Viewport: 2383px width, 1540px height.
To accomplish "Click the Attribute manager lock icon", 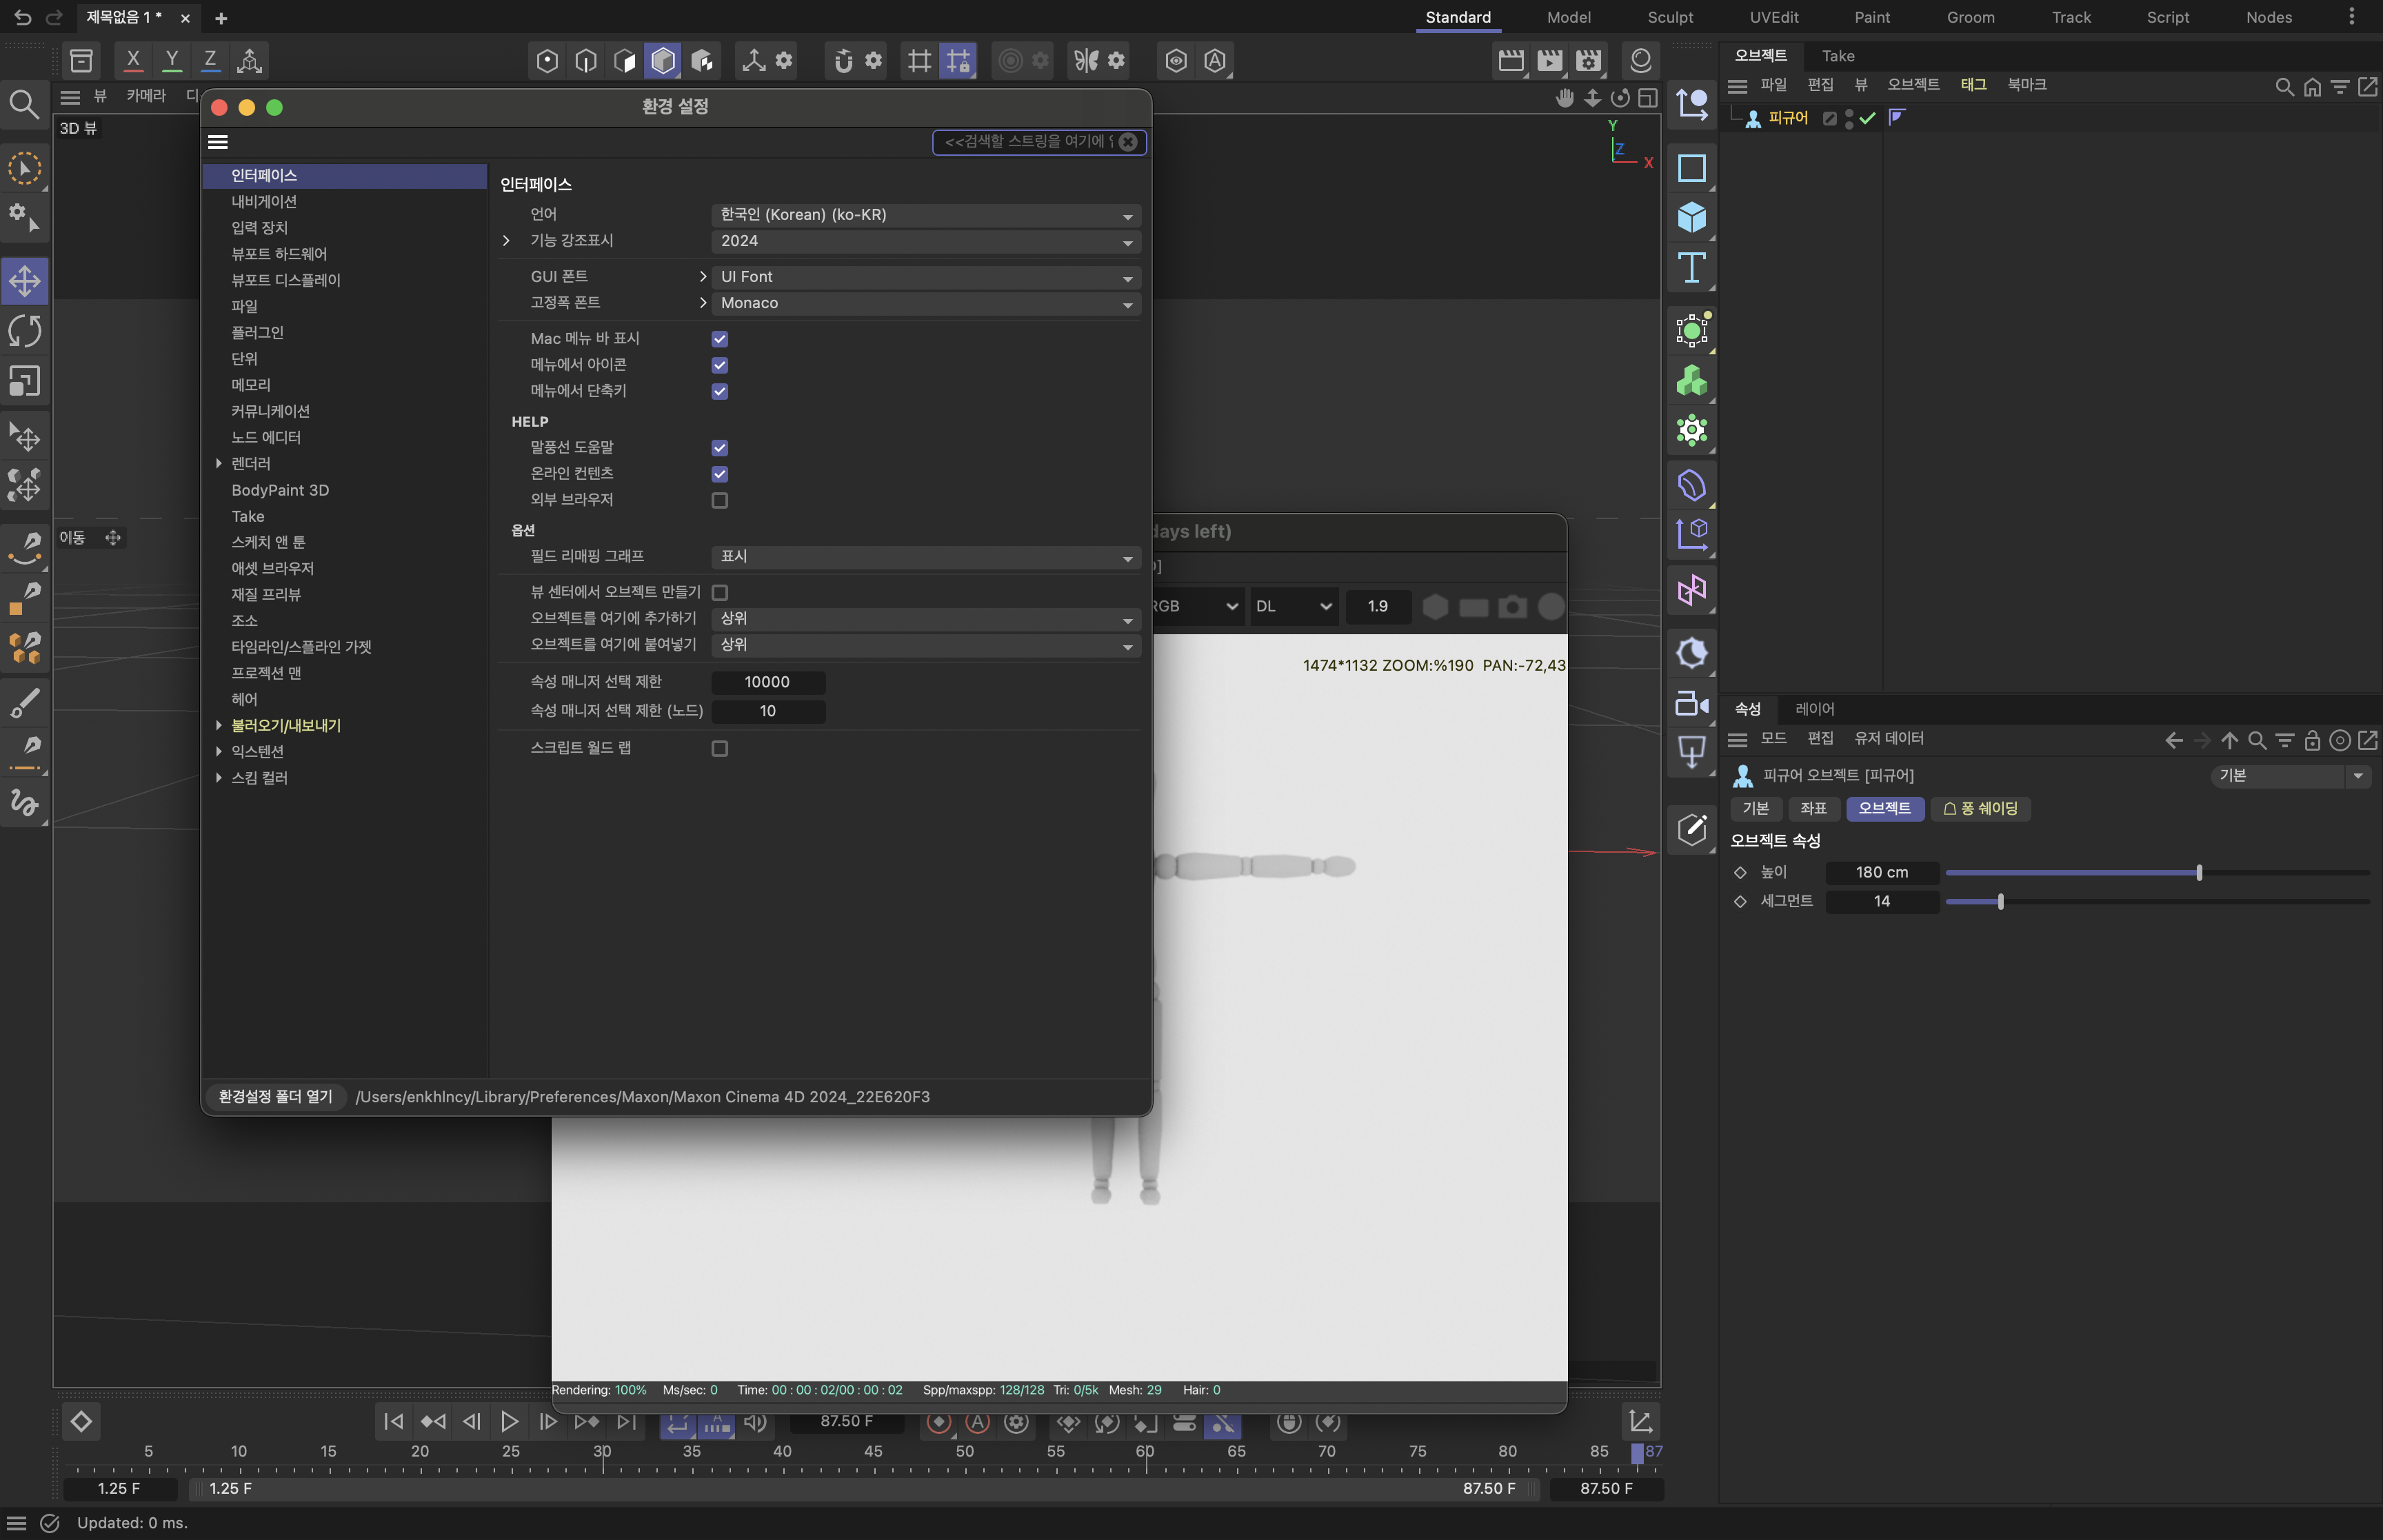I will (x=2312, y=740).
